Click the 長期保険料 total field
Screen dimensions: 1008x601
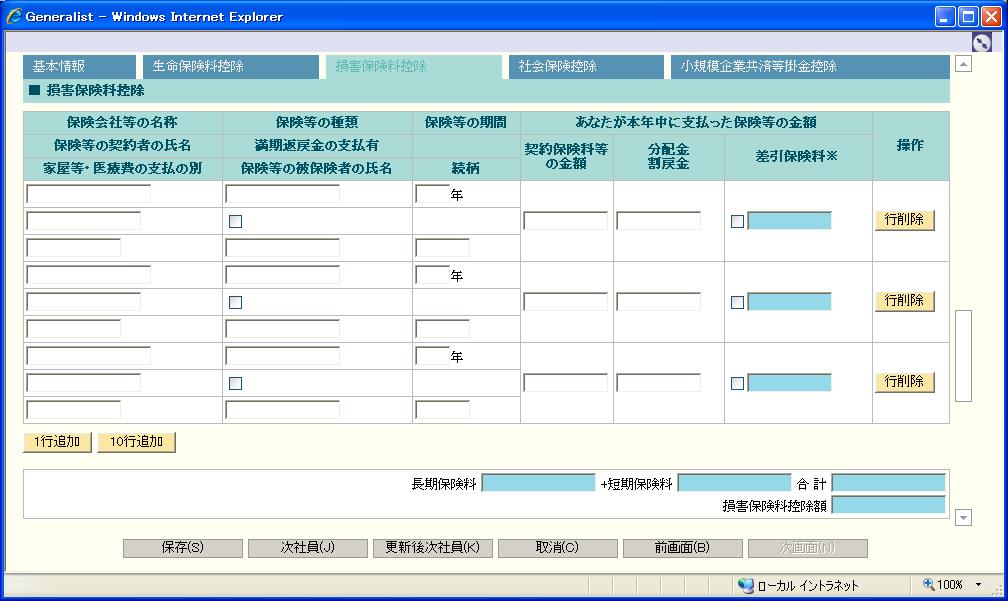pos(538,484)
